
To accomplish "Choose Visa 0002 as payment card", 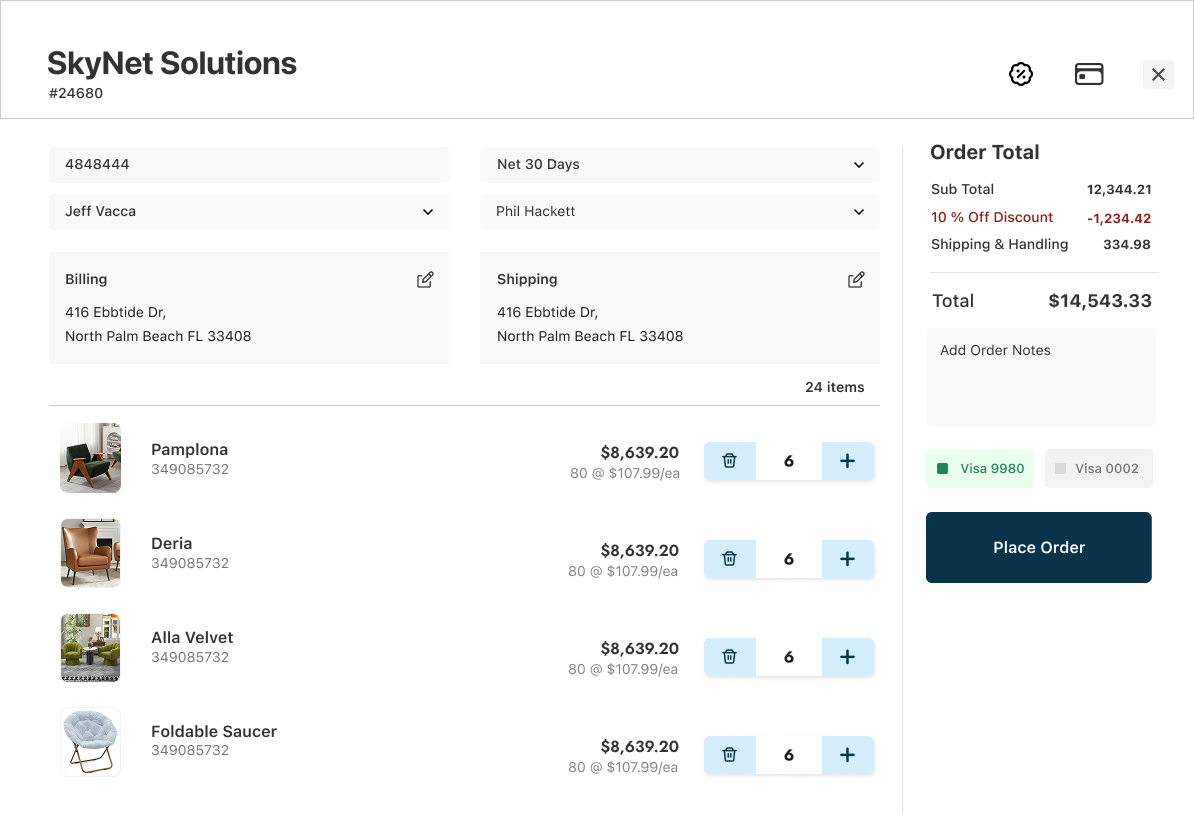I will 1098,468.
